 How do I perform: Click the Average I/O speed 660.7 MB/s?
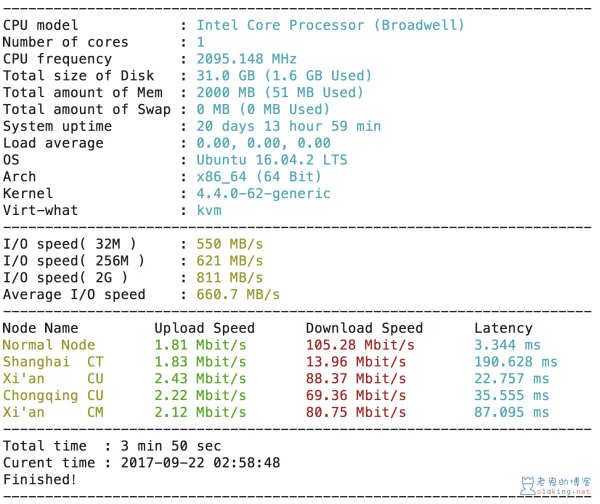[x=238, y=294]
